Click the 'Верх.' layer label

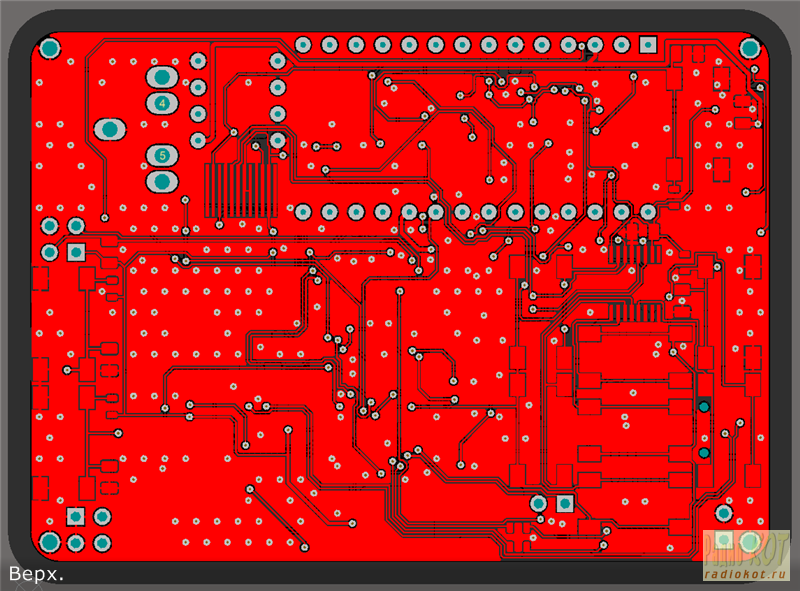click(37, 574)
